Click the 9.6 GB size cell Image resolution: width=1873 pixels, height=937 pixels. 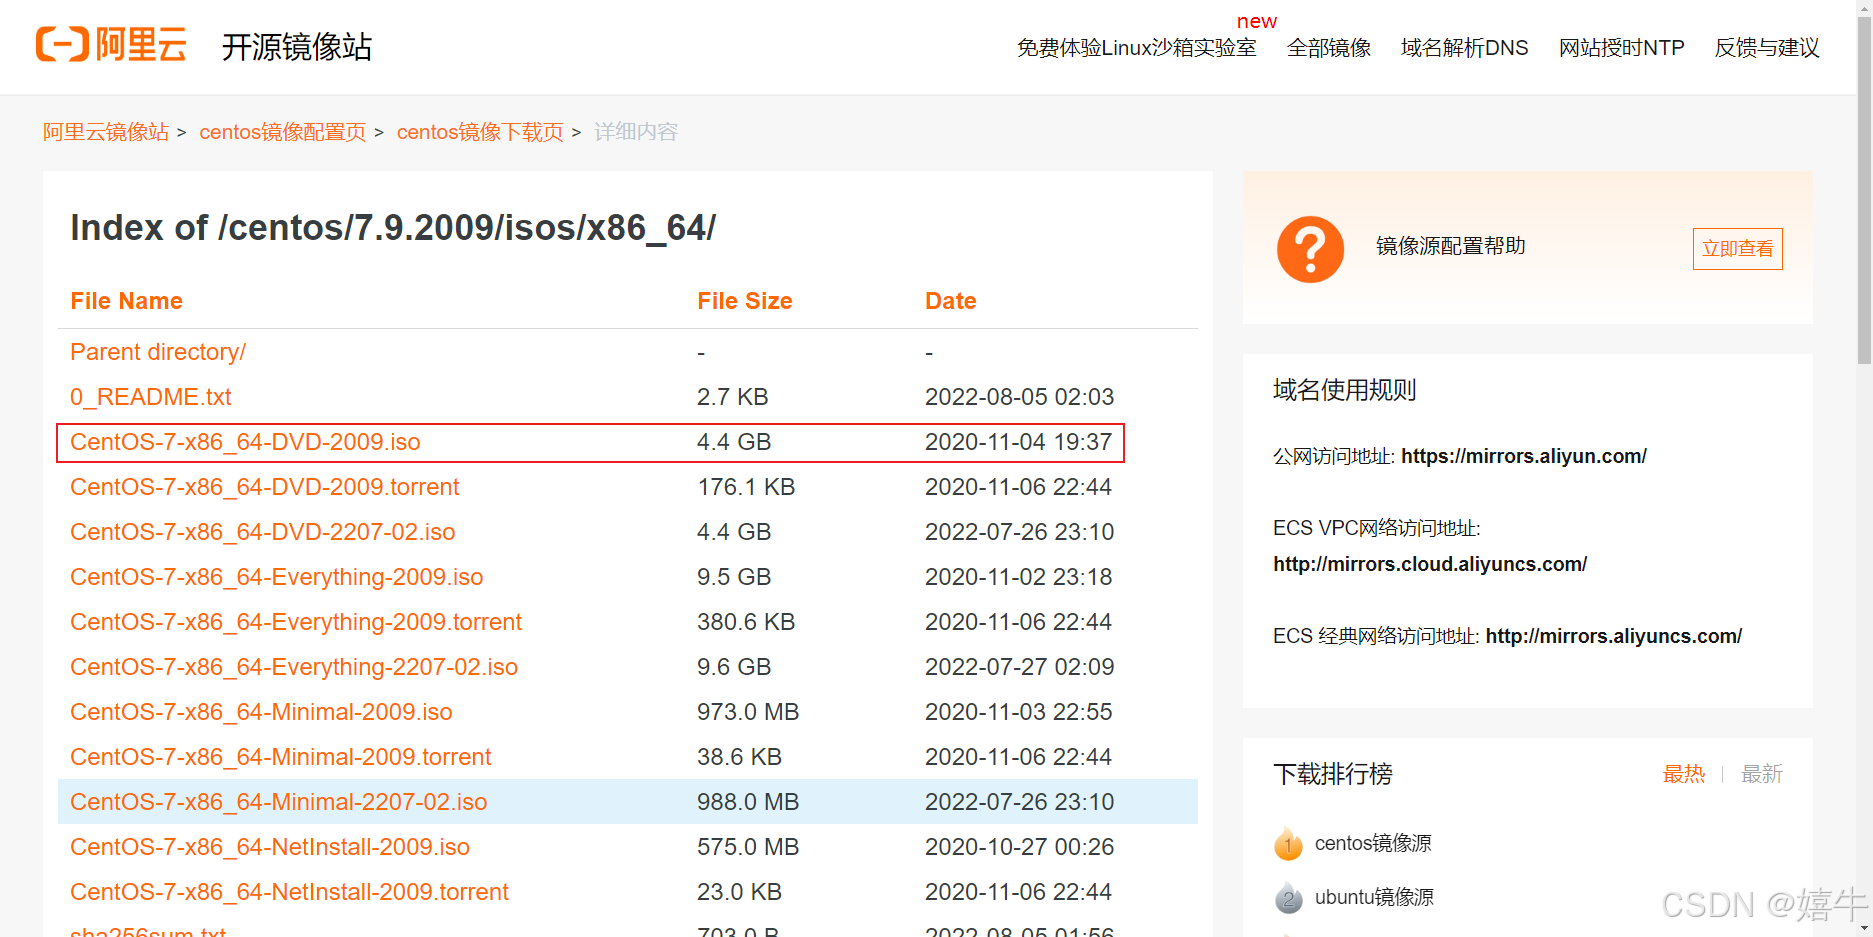tap(733, 667)
